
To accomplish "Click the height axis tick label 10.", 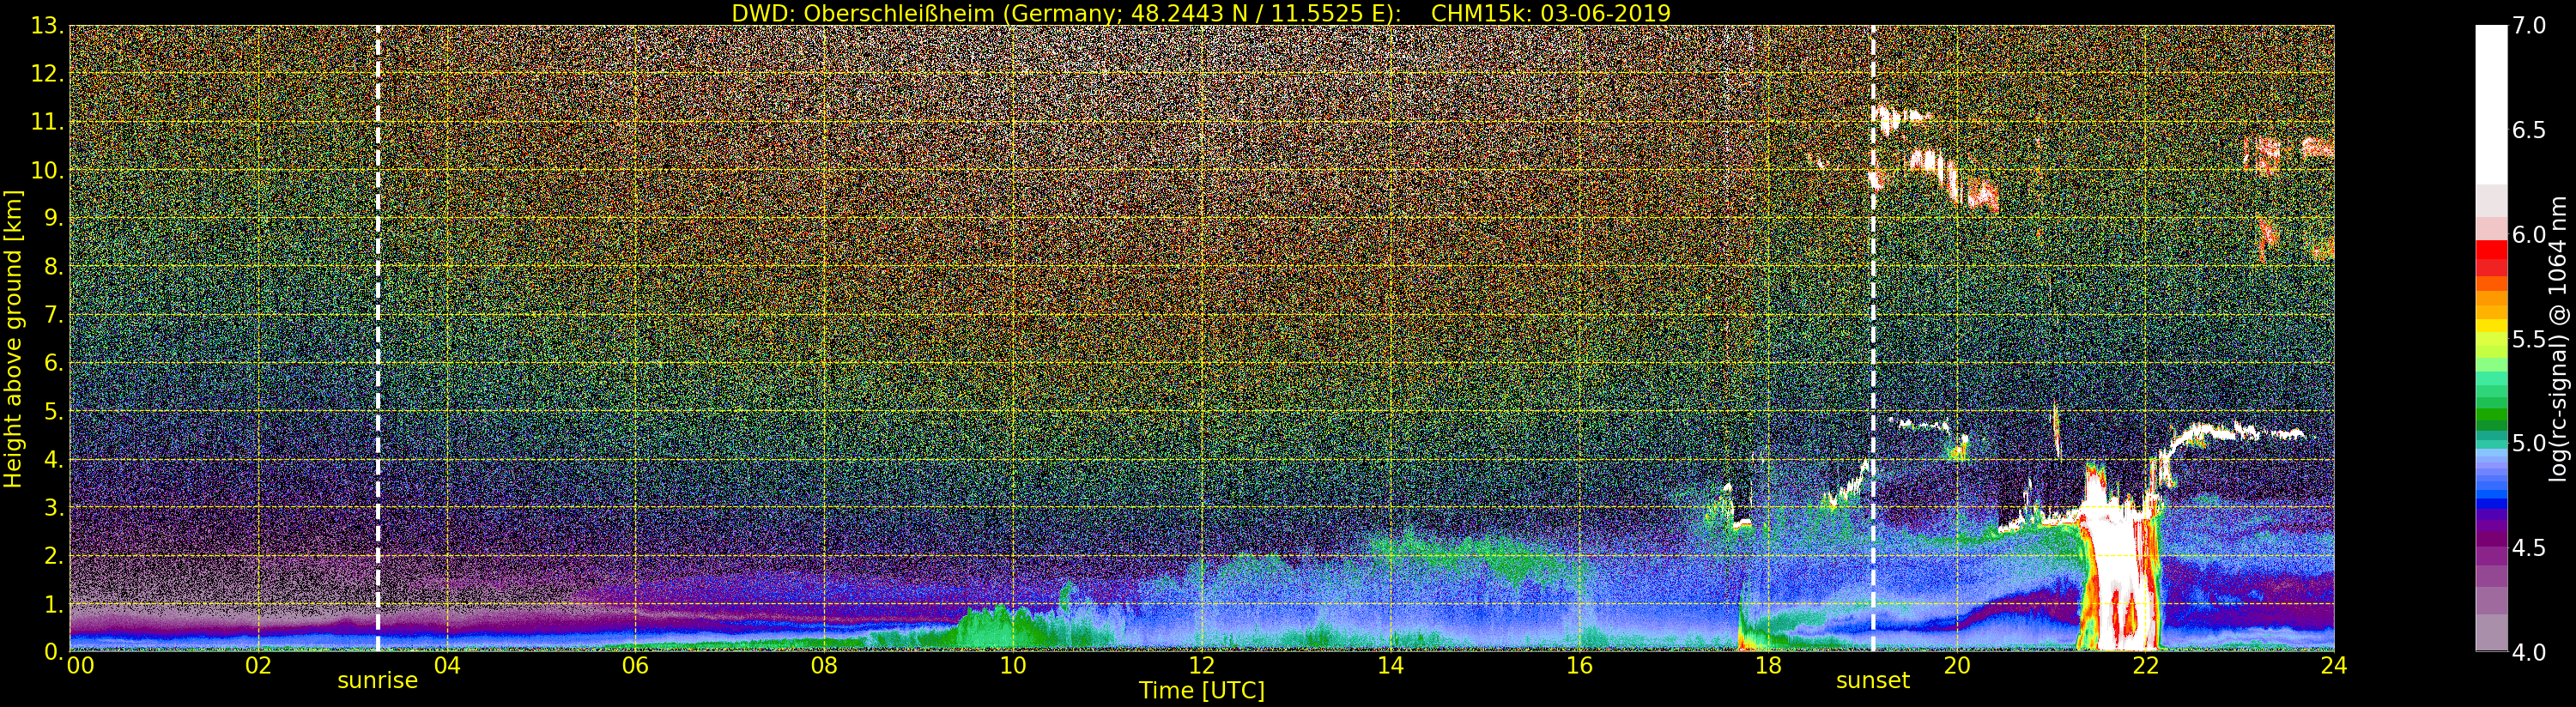I will (x=47, y=170).
